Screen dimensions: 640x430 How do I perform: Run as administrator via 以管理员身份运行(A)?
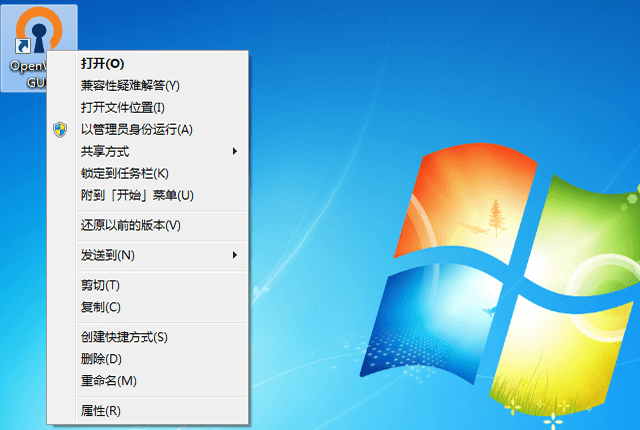(x=148, y=130)
